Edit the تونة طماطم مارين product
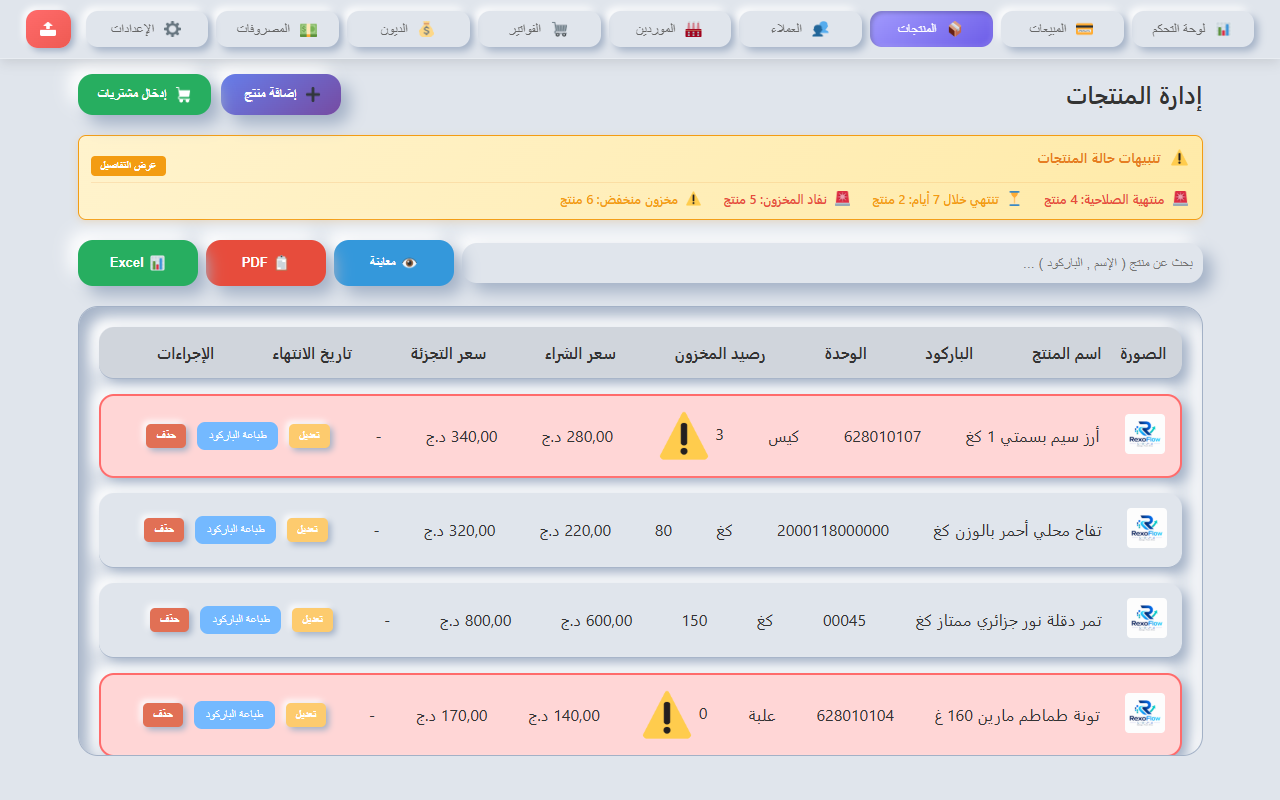Screen dimensions: 1280x800 (306, 715)
